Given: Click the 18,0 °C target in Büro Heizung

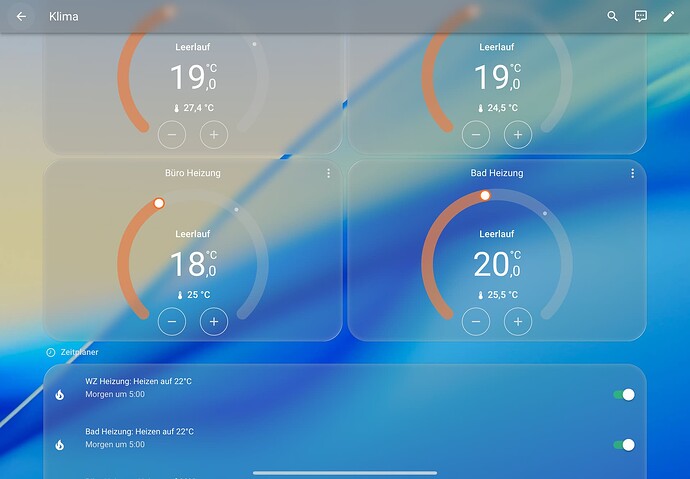Looking at the screenshot, I should [193, 264].
